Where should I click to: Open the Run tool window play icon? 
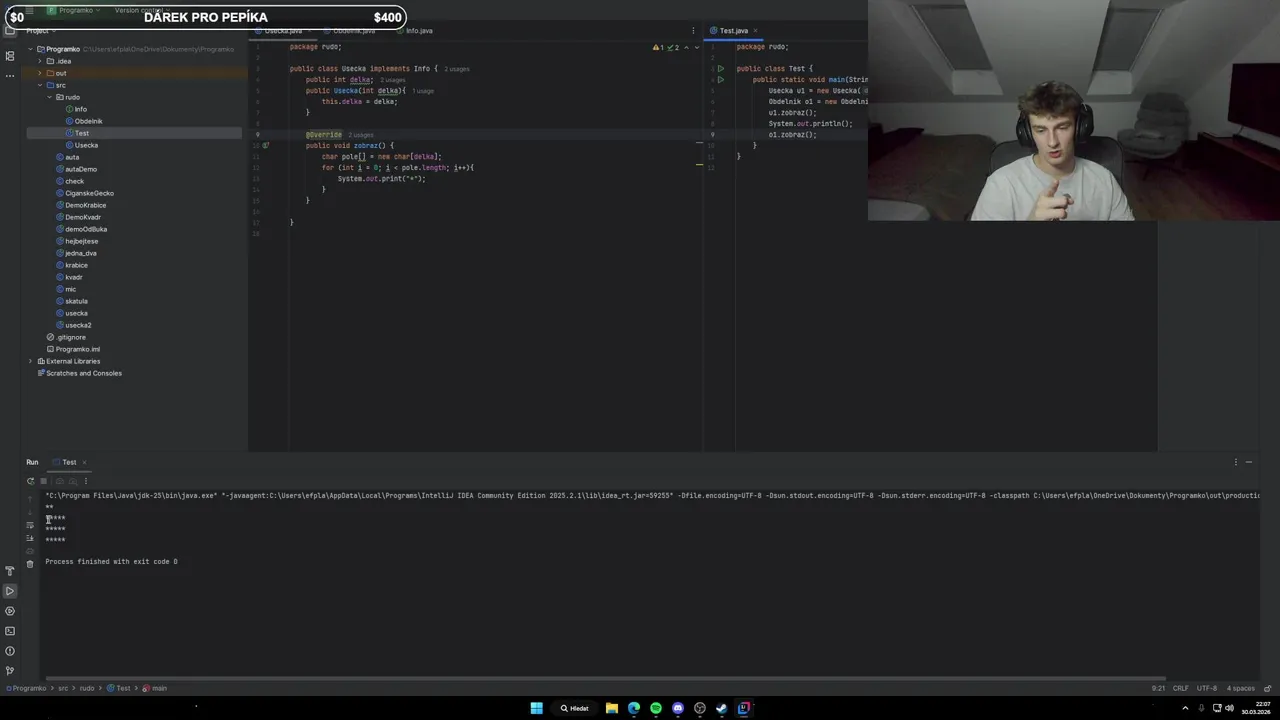coord(10,591)
